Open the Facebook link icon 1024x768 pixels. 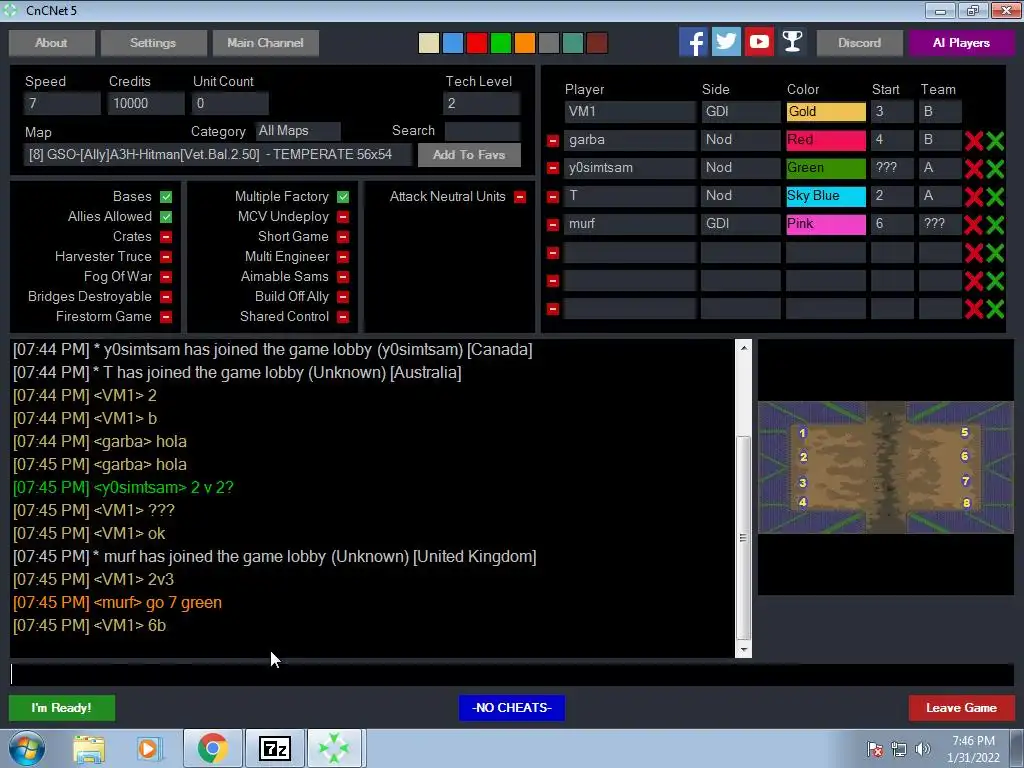693,42
